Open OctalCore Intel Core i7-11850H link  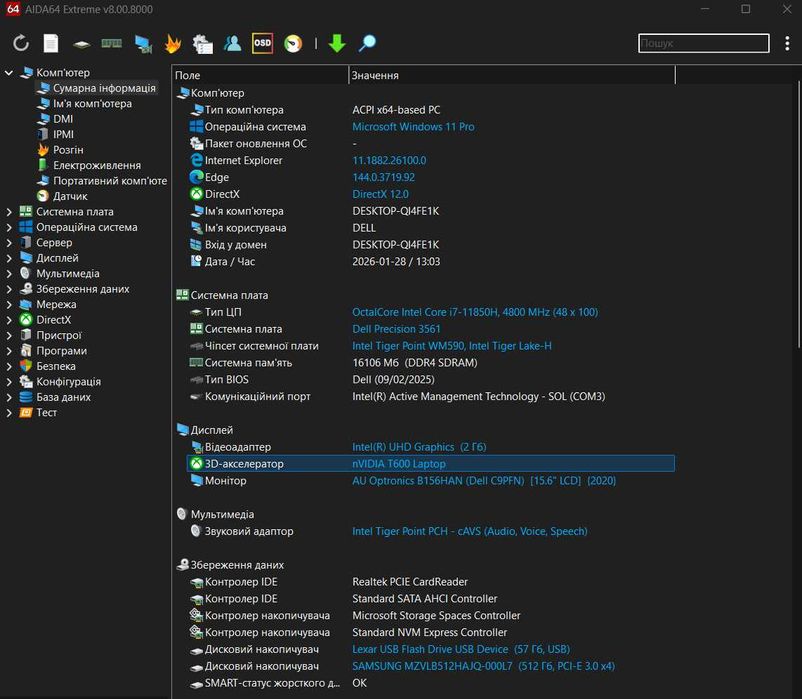click(475, 312)
